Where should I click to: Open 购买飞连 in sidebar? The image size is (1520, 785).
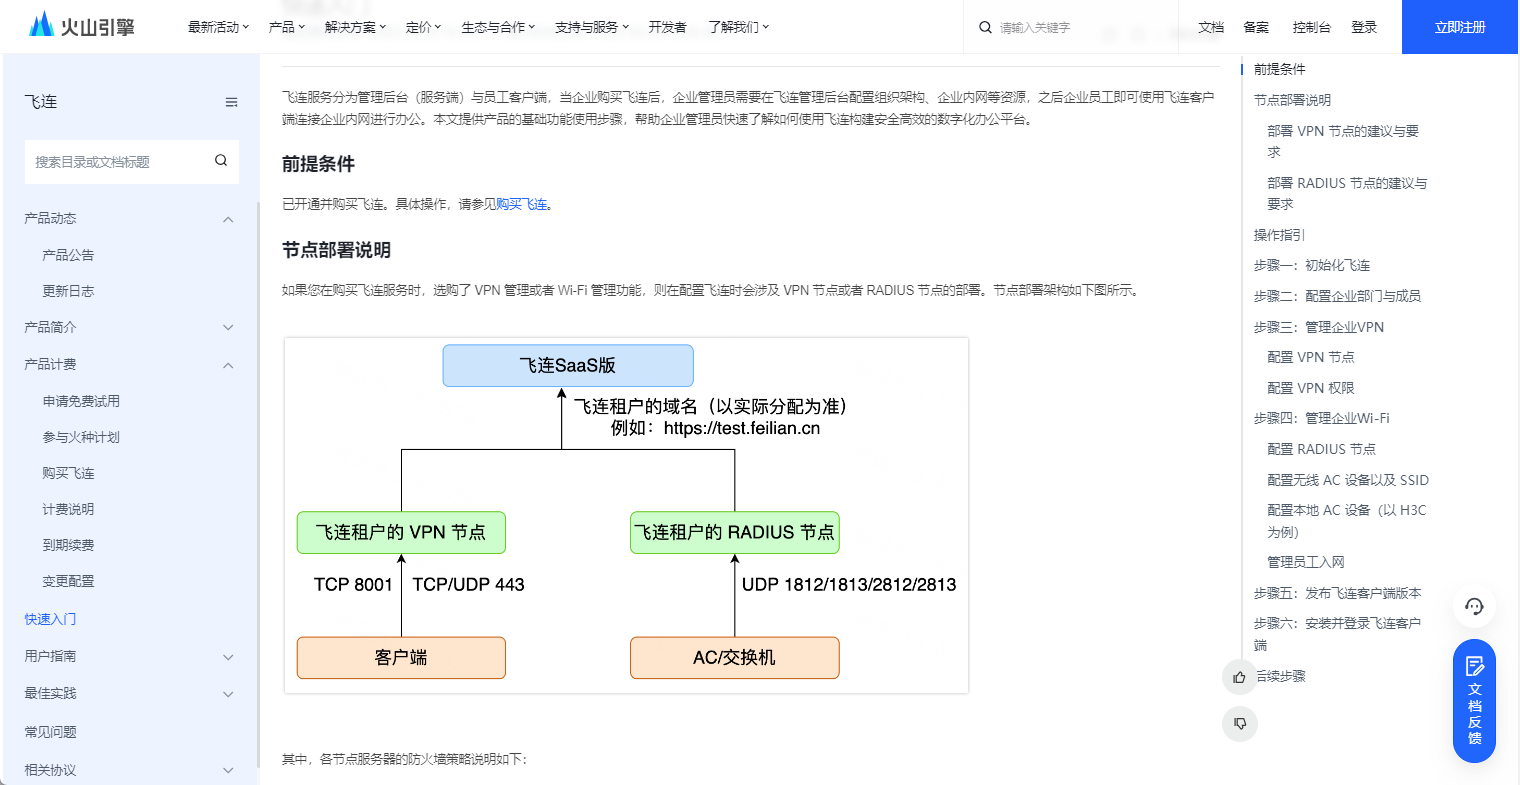(x=68, y=473)
